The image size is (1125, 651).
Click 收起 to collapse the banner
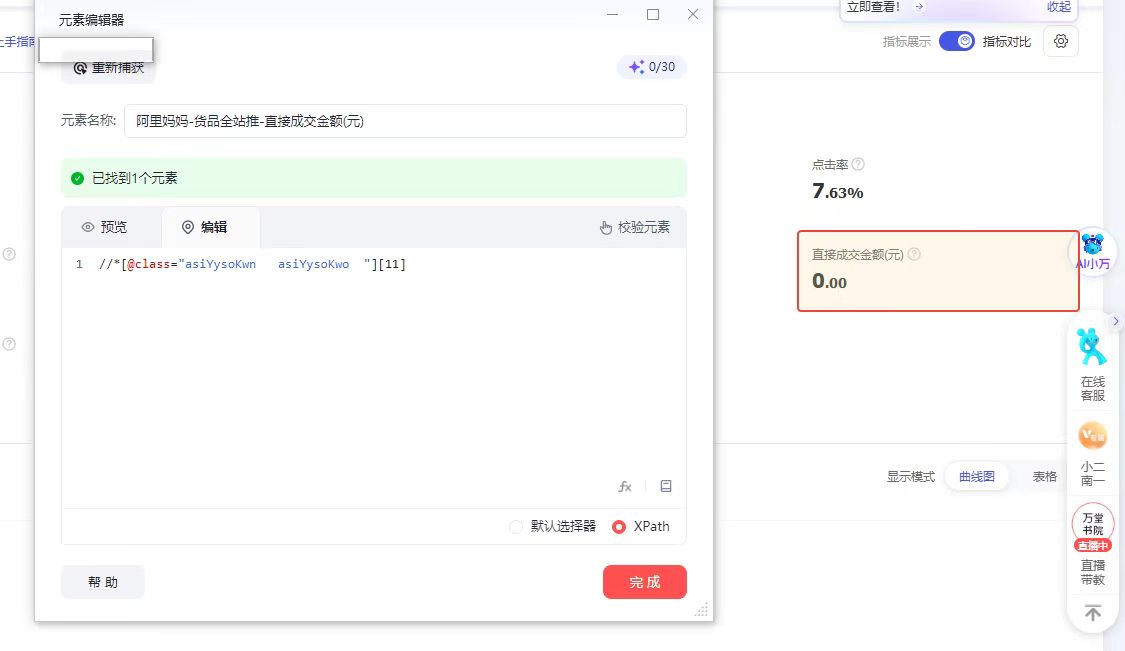coord(1058,7)
